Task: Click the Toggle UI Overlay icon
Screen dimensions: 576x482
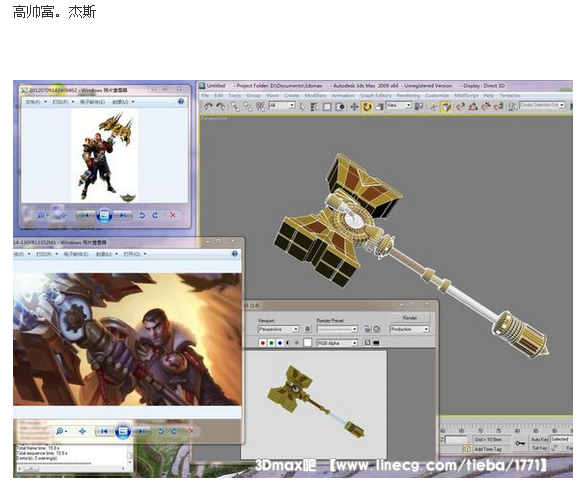Action: (x=367, y=343)
